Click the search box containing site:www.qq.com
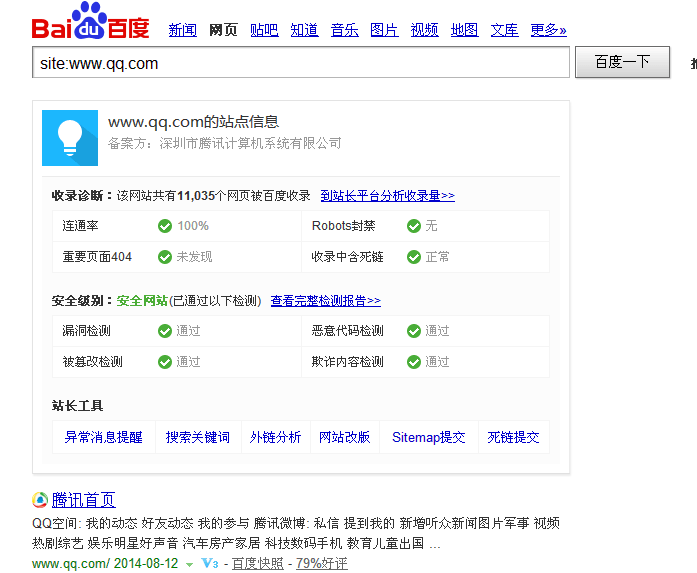This screenshot has height=573, width=697. click(300, 63)
